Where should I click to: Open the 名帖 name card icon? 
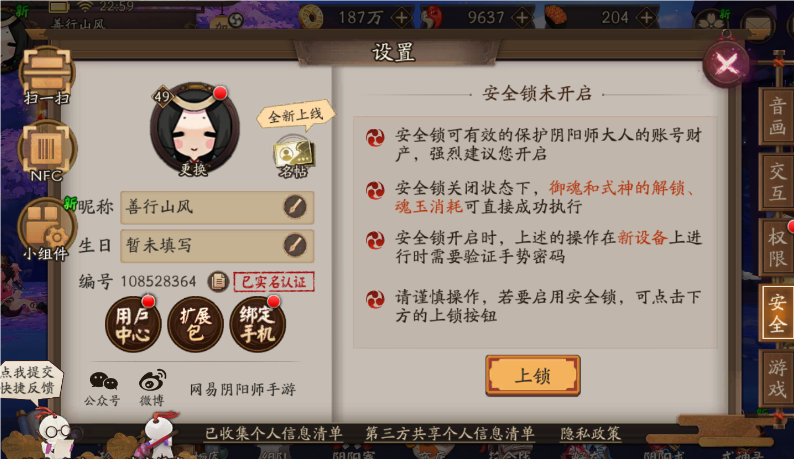click(294, 156)
